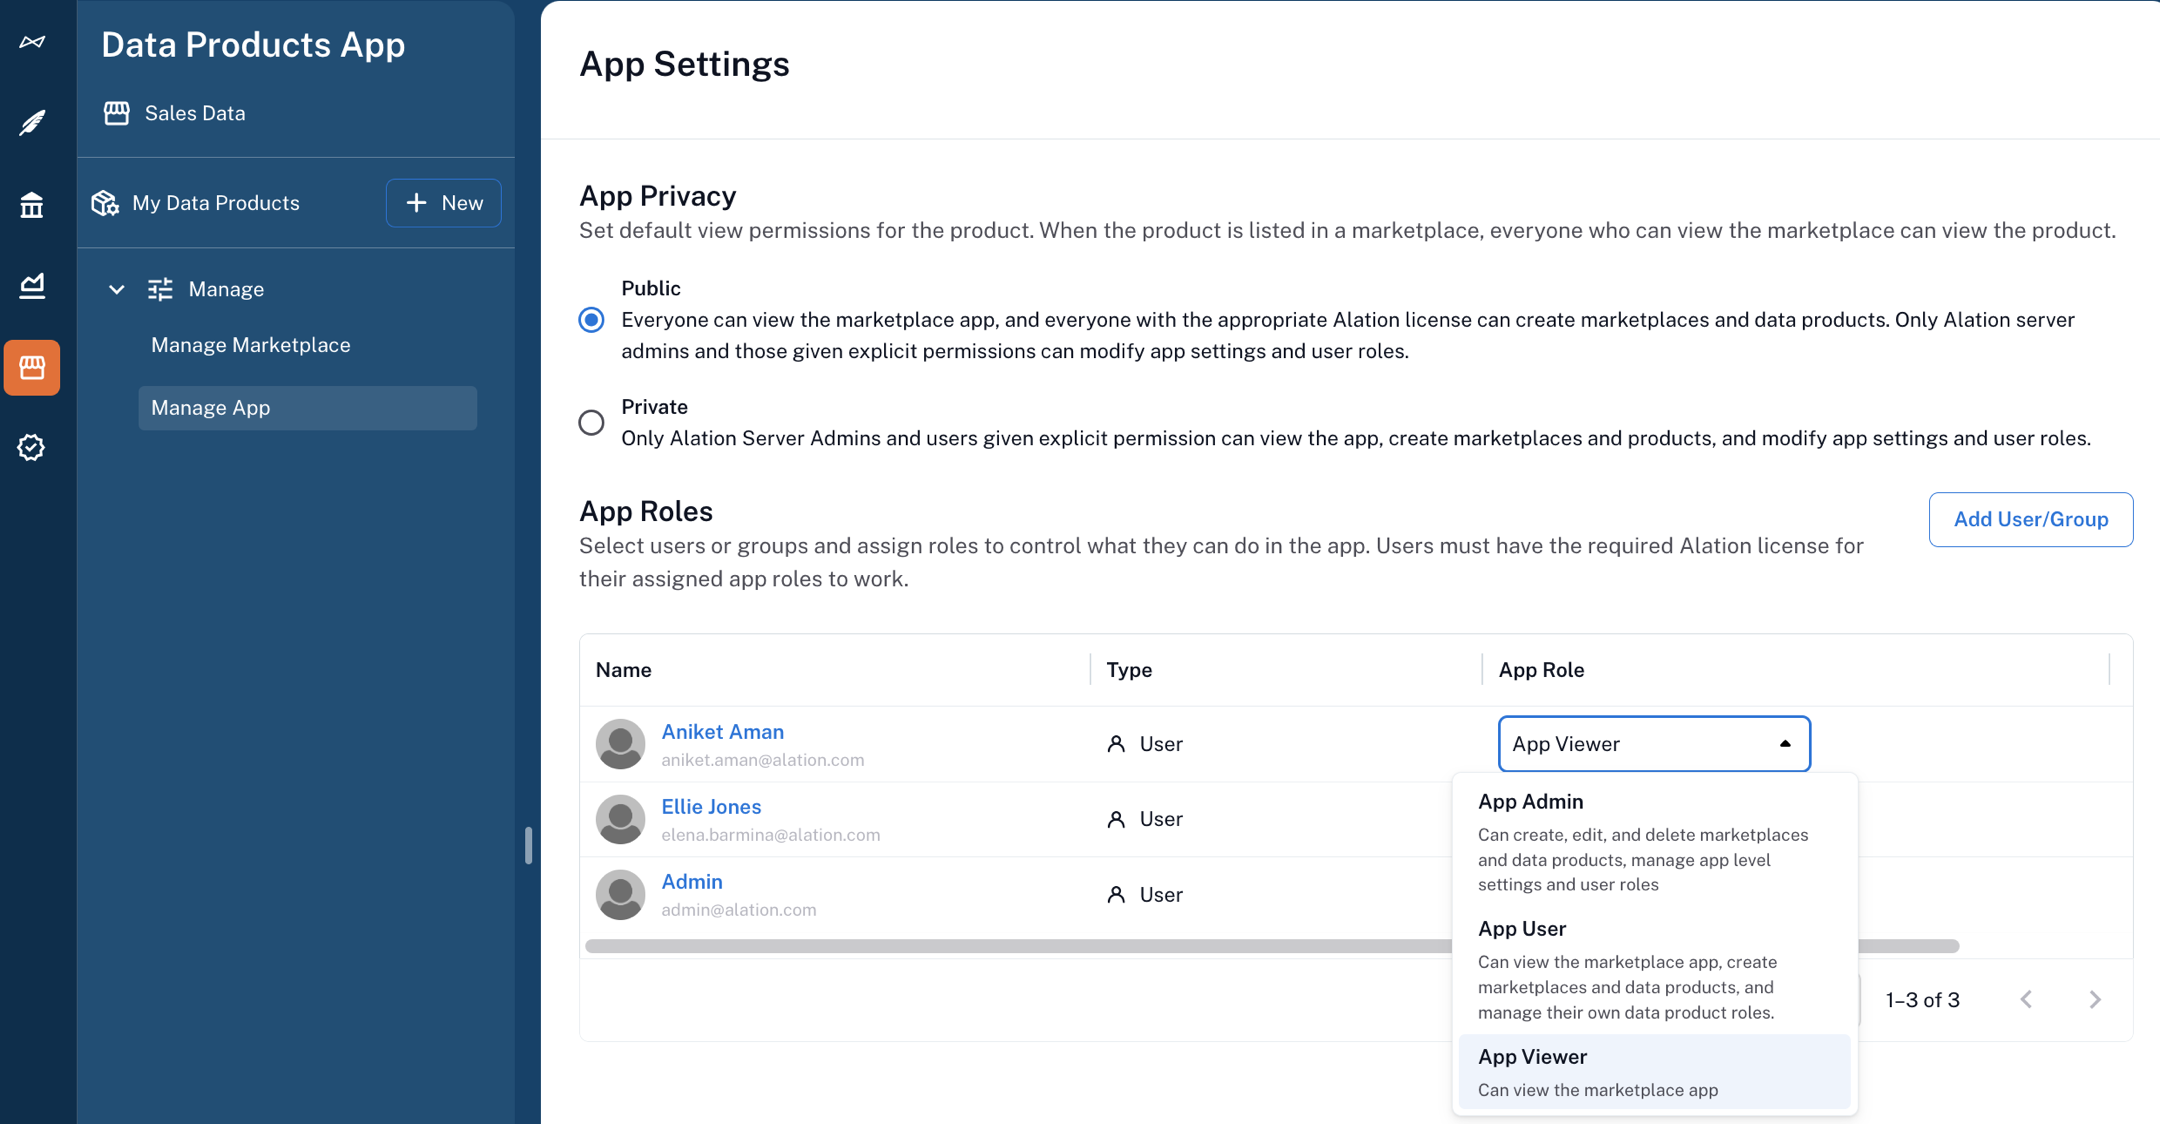The width and height of the screenshot is (2160, 1124).
Task: Select the My Data Products package icon
Action: [x=105, y=203]
